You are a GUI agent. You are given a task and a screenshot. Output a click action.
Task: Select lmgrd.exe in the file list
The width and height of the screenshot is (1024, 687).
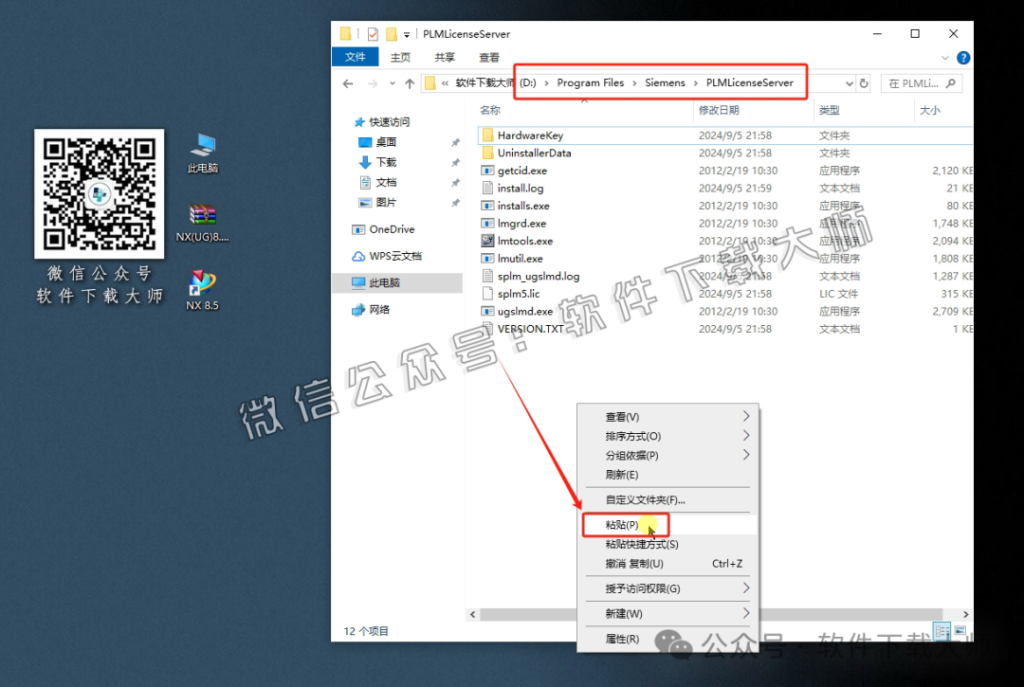(518, 223)
